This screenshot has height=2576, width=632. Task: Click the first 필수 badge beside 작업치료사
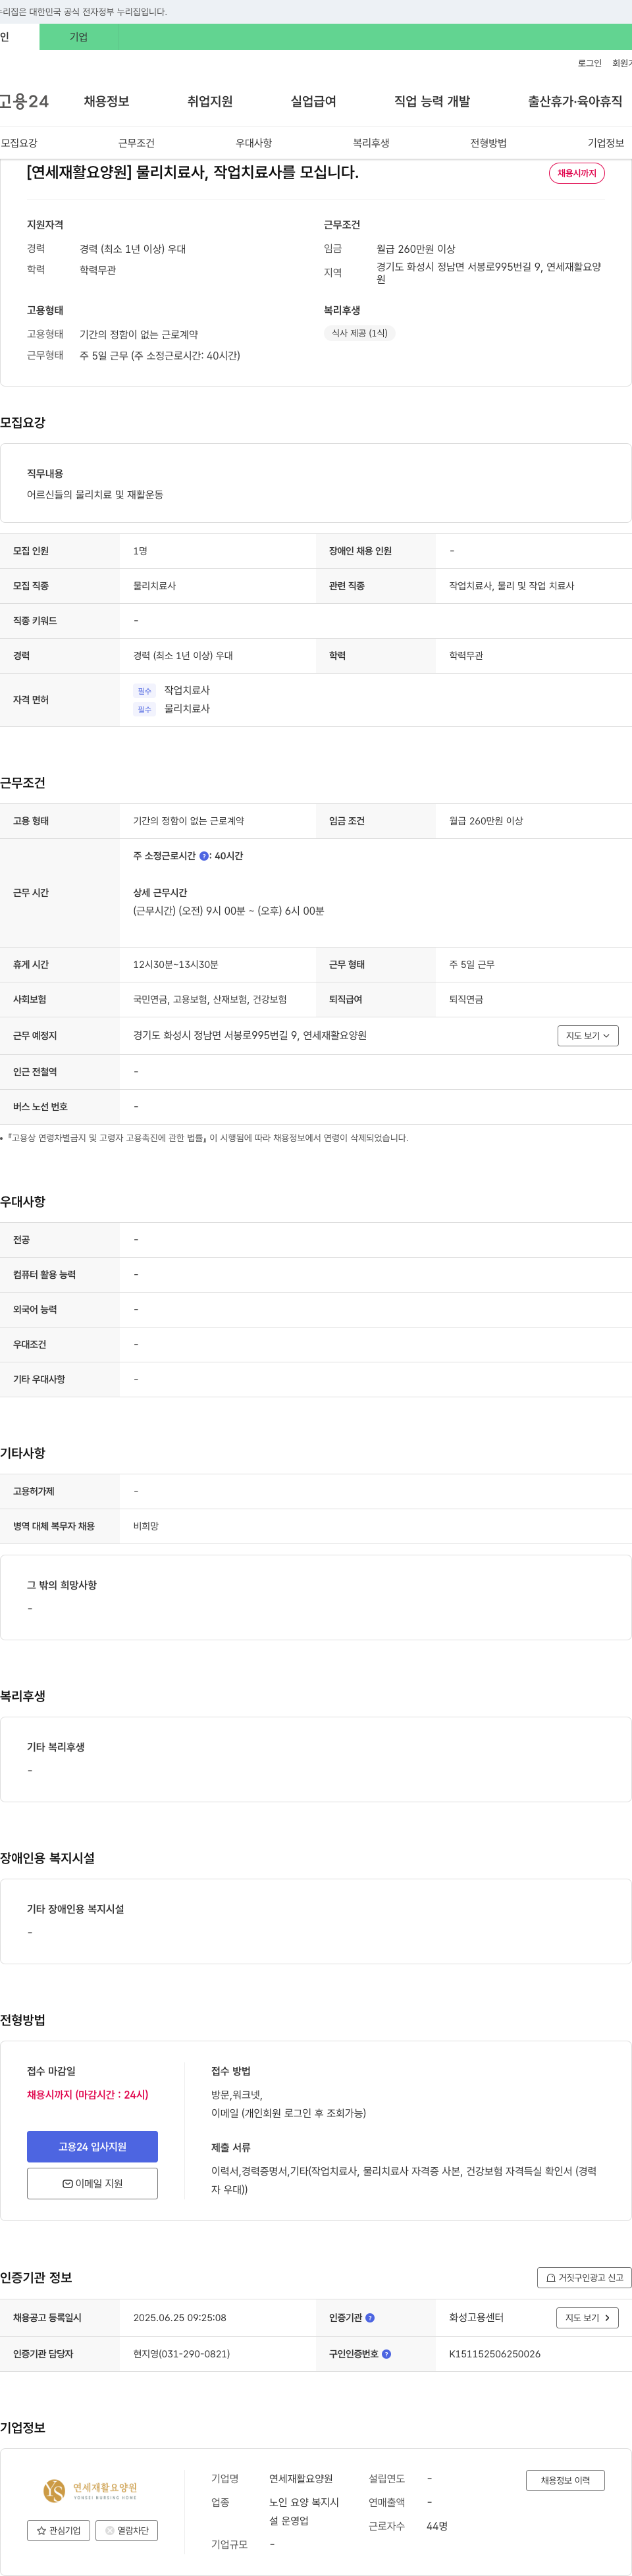click(x=144, y=691)
